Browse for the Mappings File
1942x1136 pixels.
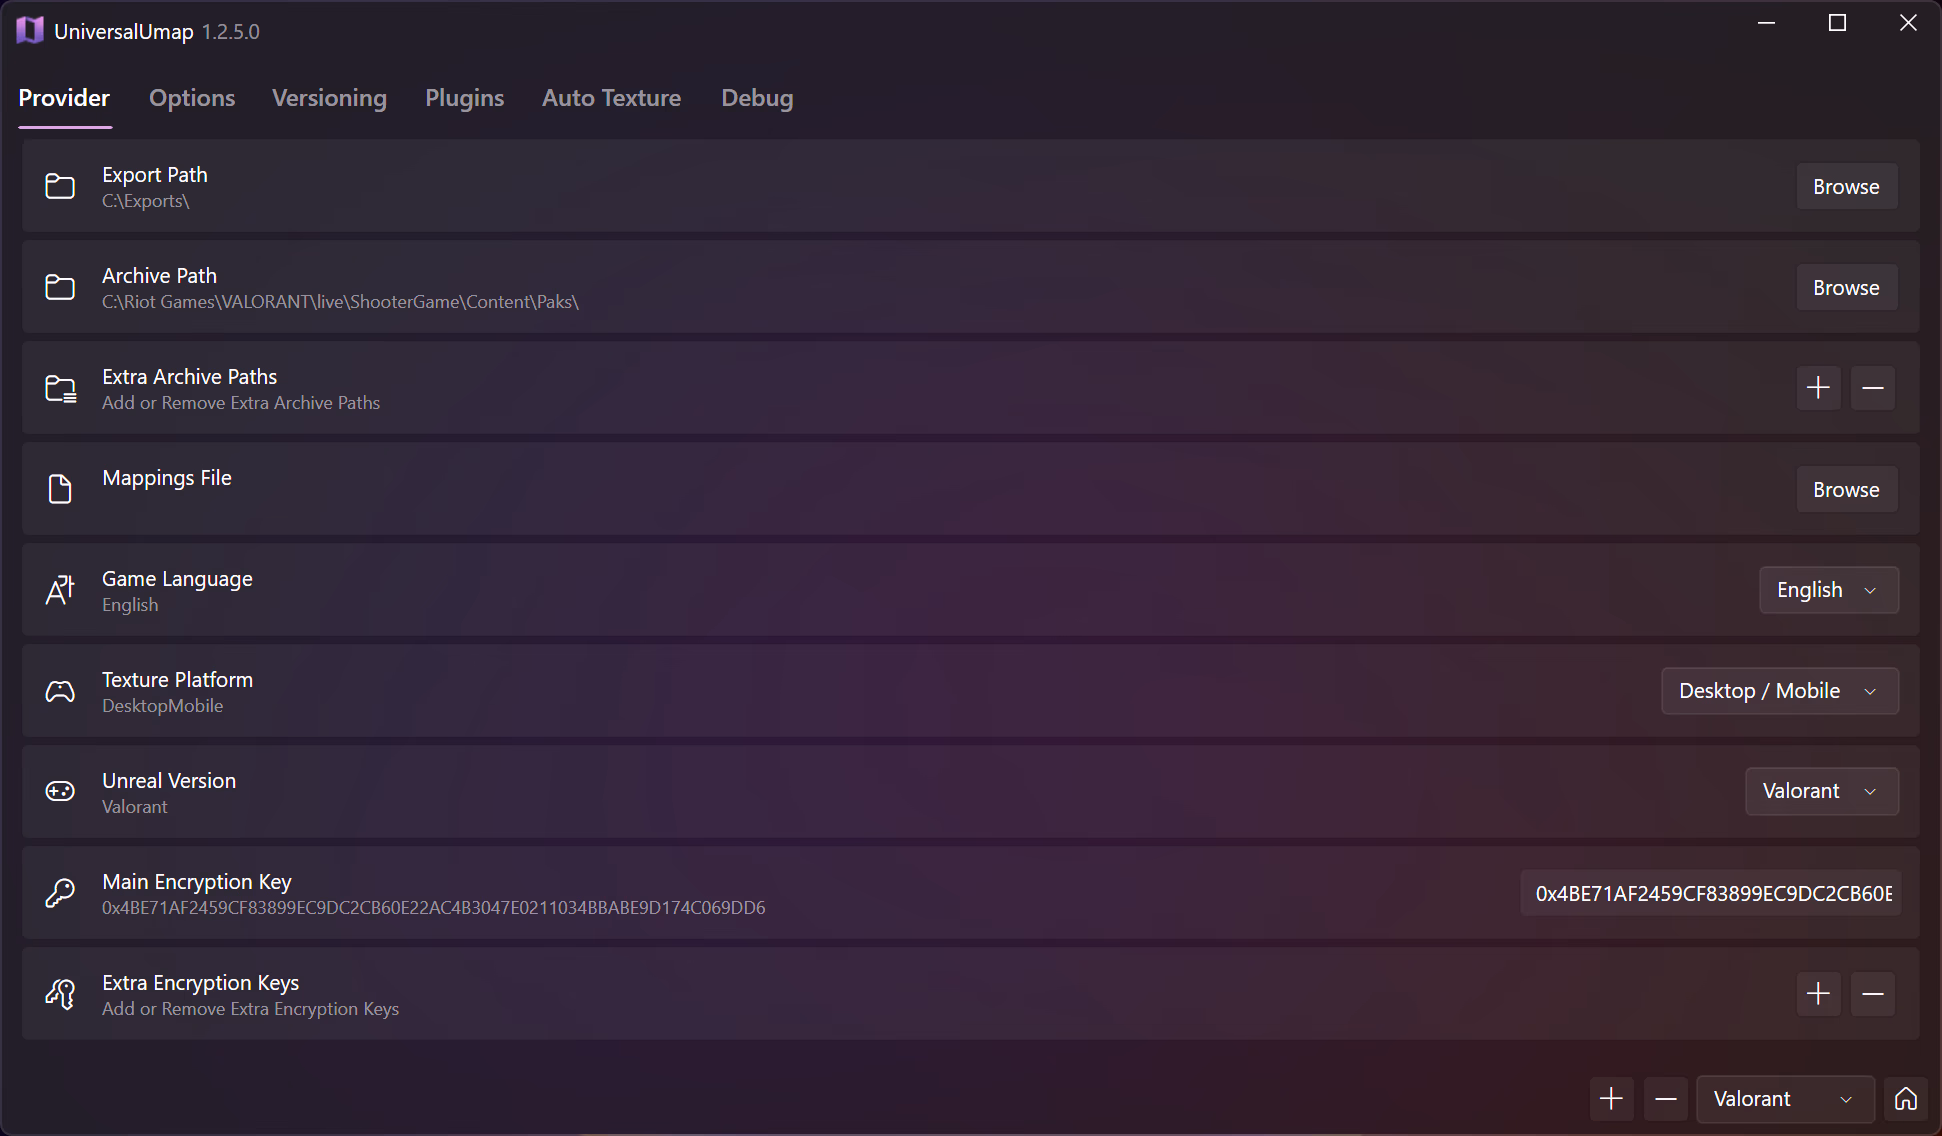coord(1846,489)
